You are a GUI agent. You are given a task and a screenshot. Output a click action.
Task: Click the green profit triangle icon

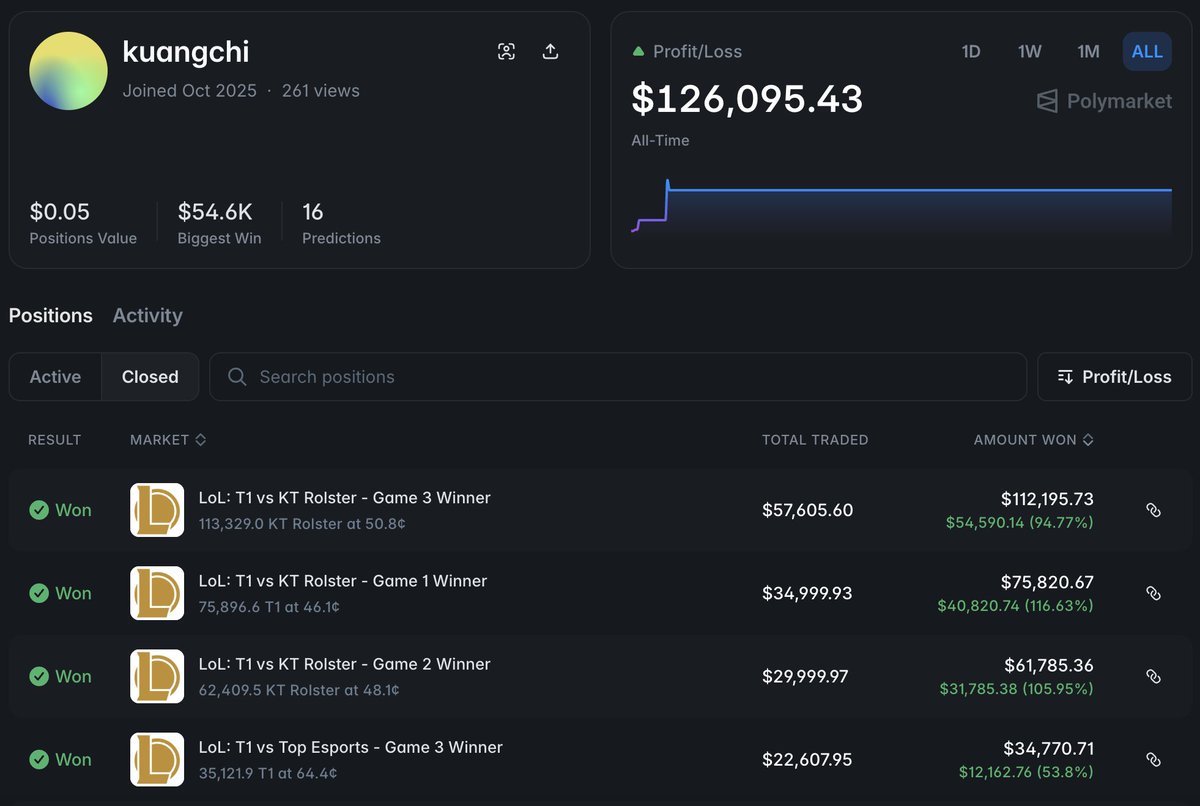click(638, 51)
